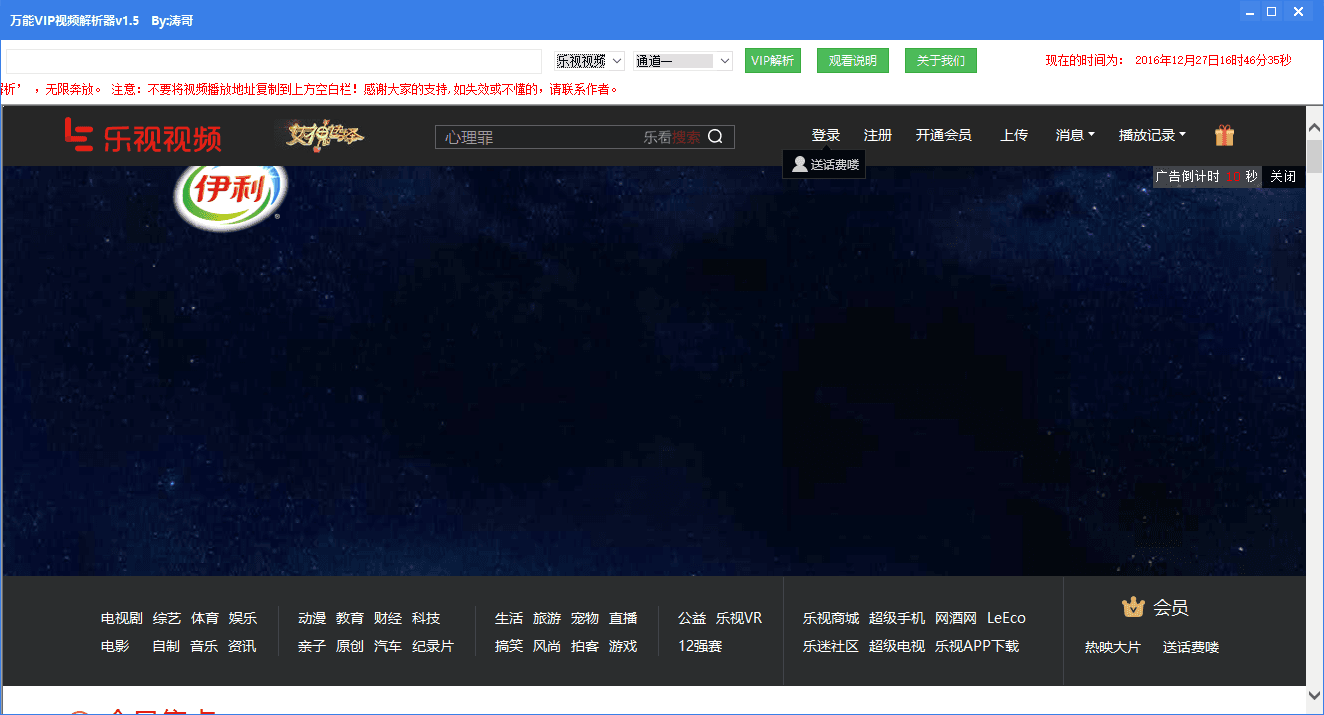This screenshot has height=715, width=1324.
Task: Open the 播放记录 history dropdown
Action: pos(1152,135)
